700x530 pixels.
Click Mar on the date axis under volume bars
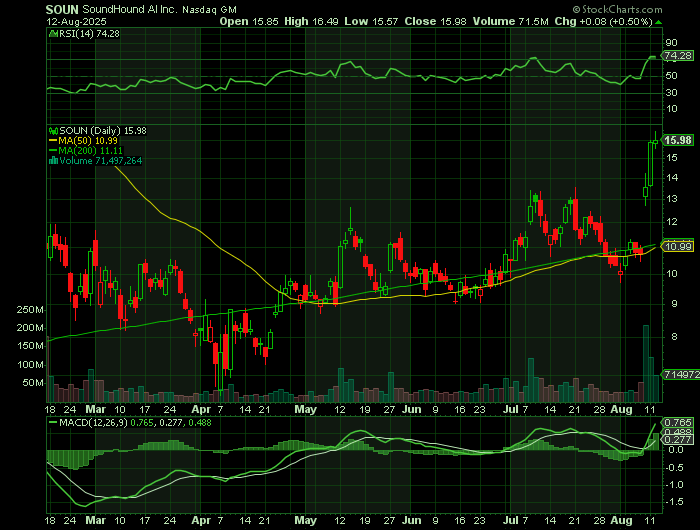96,409
